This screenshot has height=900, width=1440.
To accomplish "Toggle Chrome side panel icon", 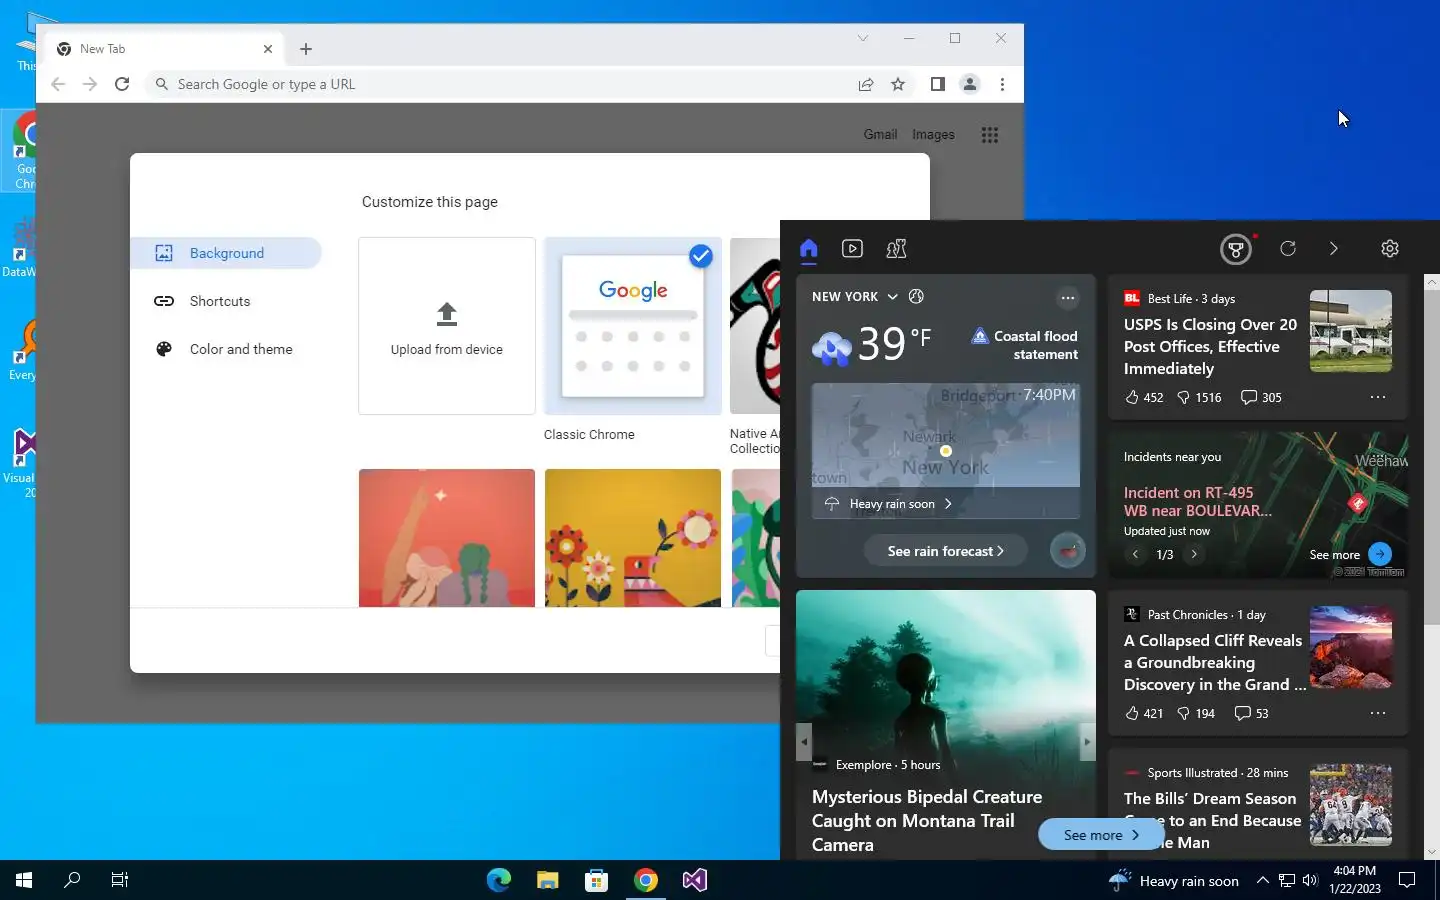I will click(937, 84).
